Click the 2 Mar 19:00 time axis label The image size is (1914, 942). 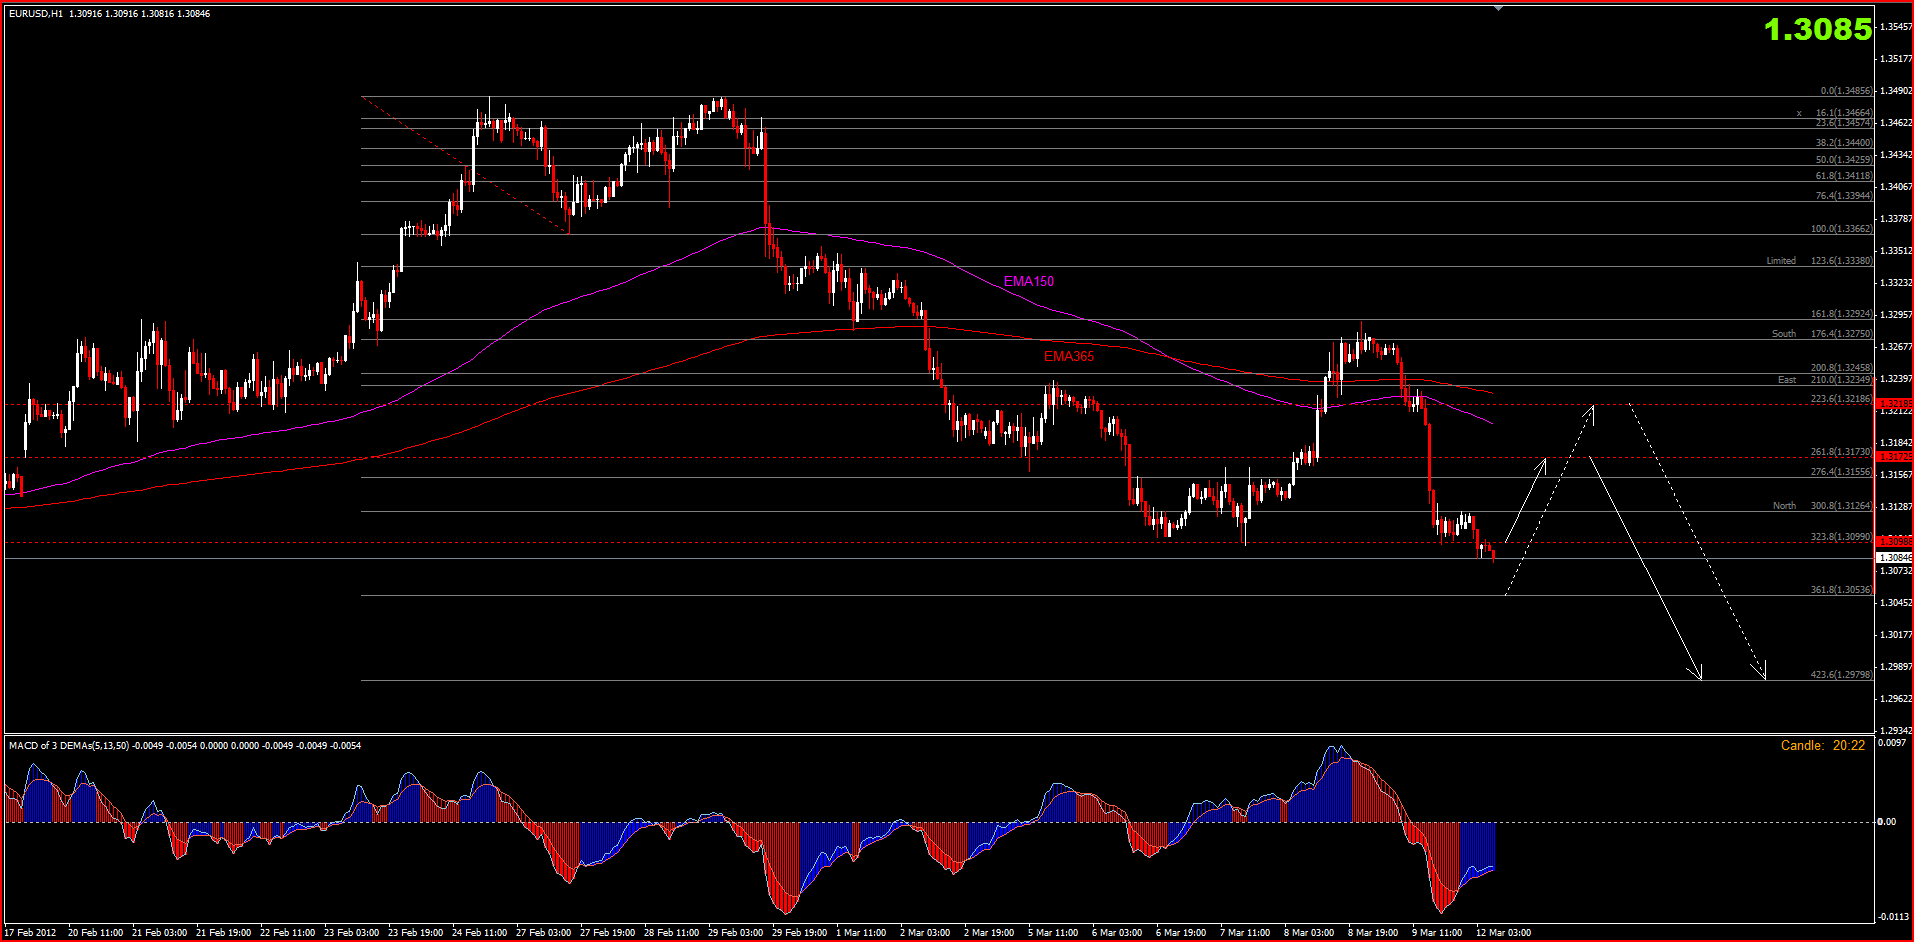(x=989, y=933)
